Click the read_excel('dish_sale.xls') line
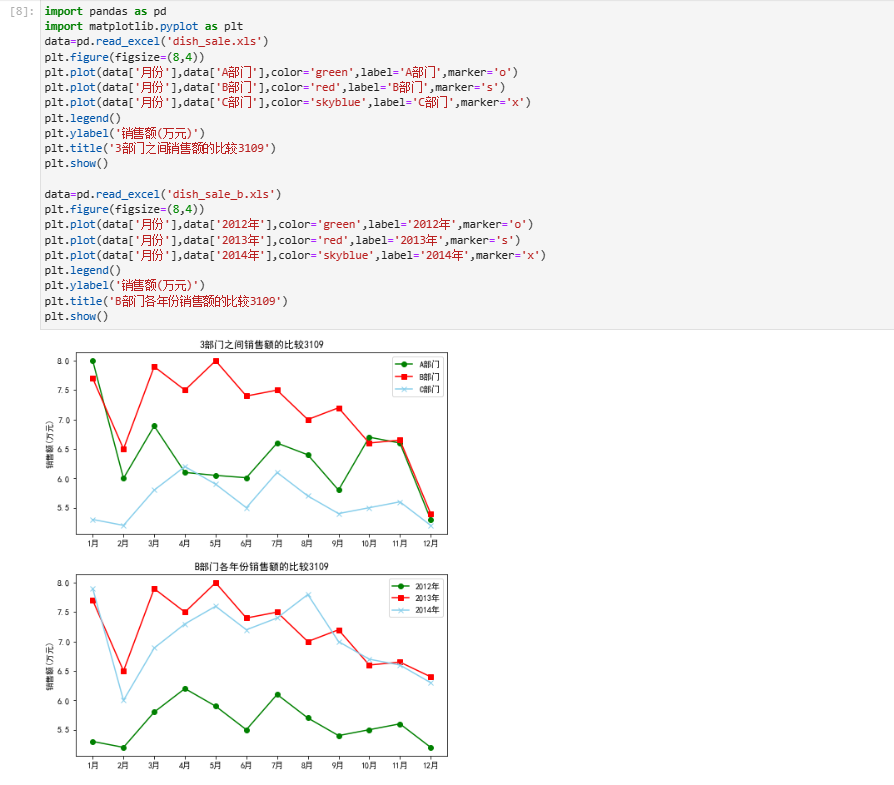Image resolution: width=894 pixels, height=785 pixels. [156, 42]
